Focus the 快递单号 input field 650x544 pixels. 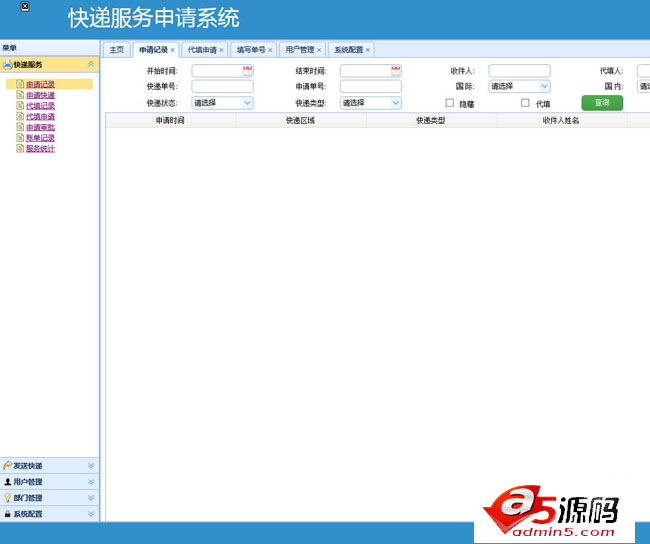(x=223, y=86)
